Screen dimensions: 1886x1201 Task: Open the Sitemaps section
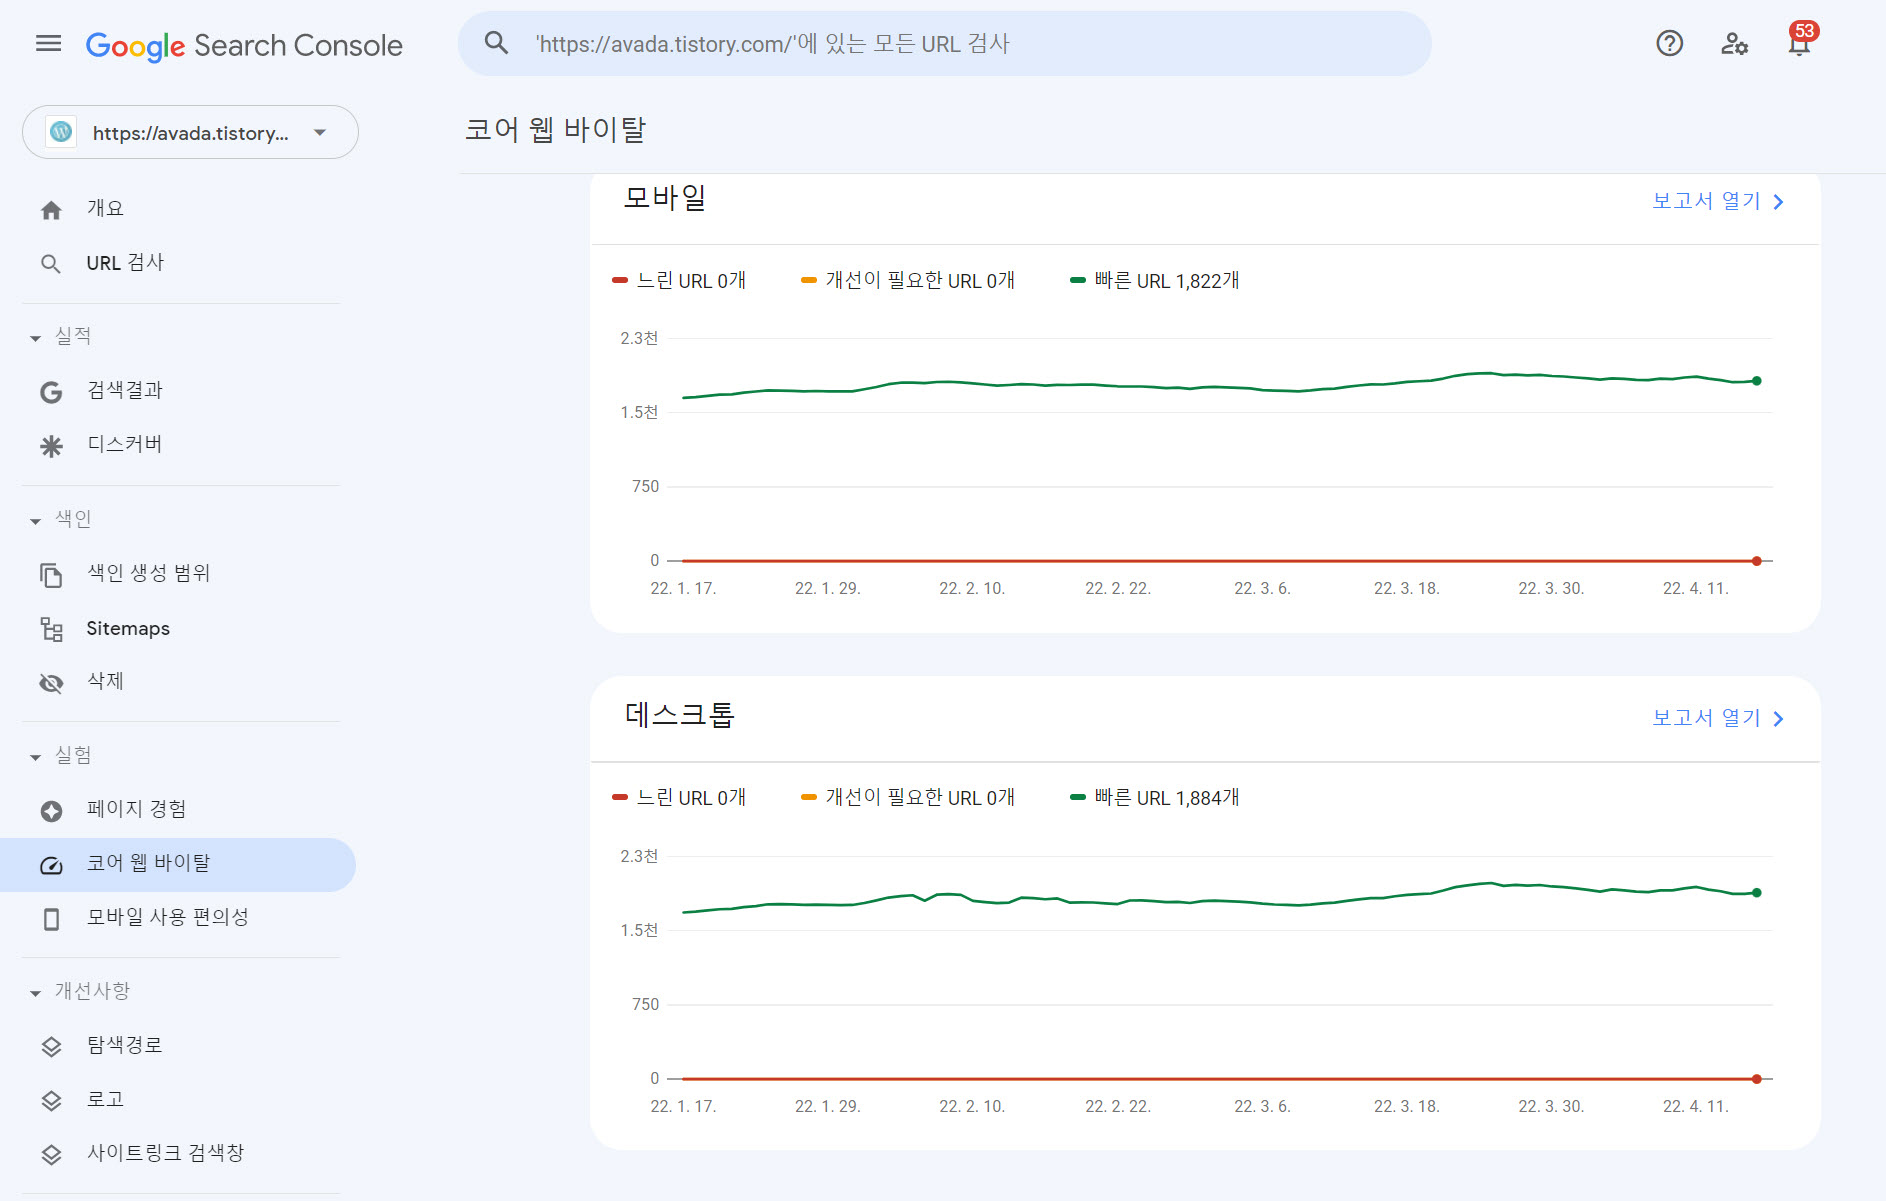[x=128, y=628]
